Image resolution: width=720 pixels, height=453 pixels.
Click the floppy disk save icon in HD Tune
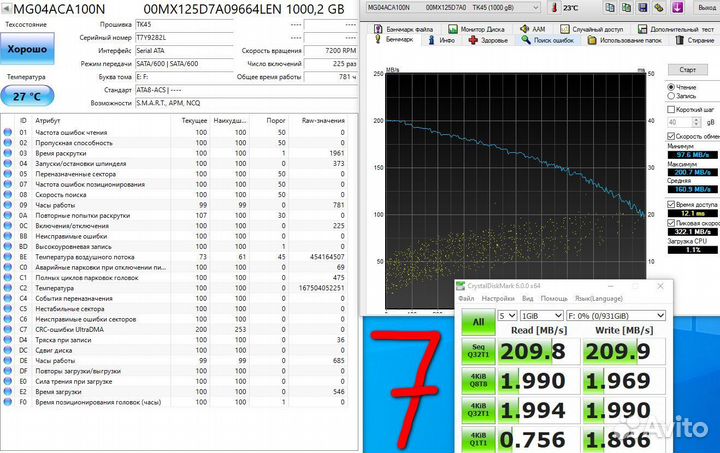point(643,7)
